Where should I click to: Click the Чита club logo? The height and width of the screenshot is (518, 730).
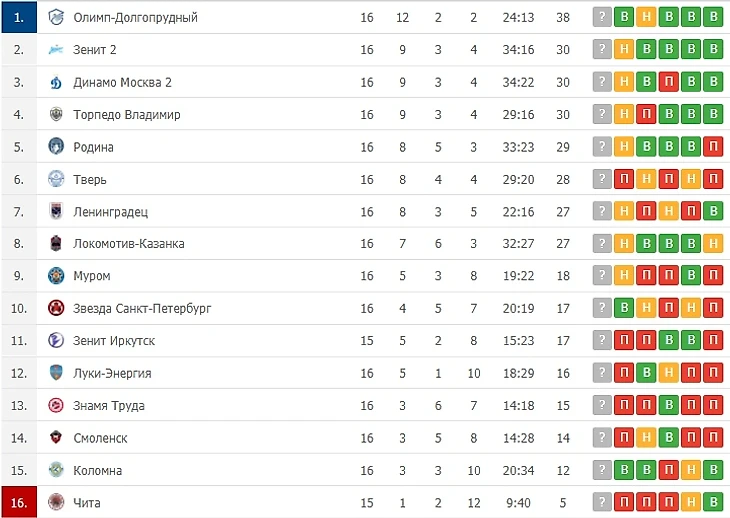[x=56, y=502]
